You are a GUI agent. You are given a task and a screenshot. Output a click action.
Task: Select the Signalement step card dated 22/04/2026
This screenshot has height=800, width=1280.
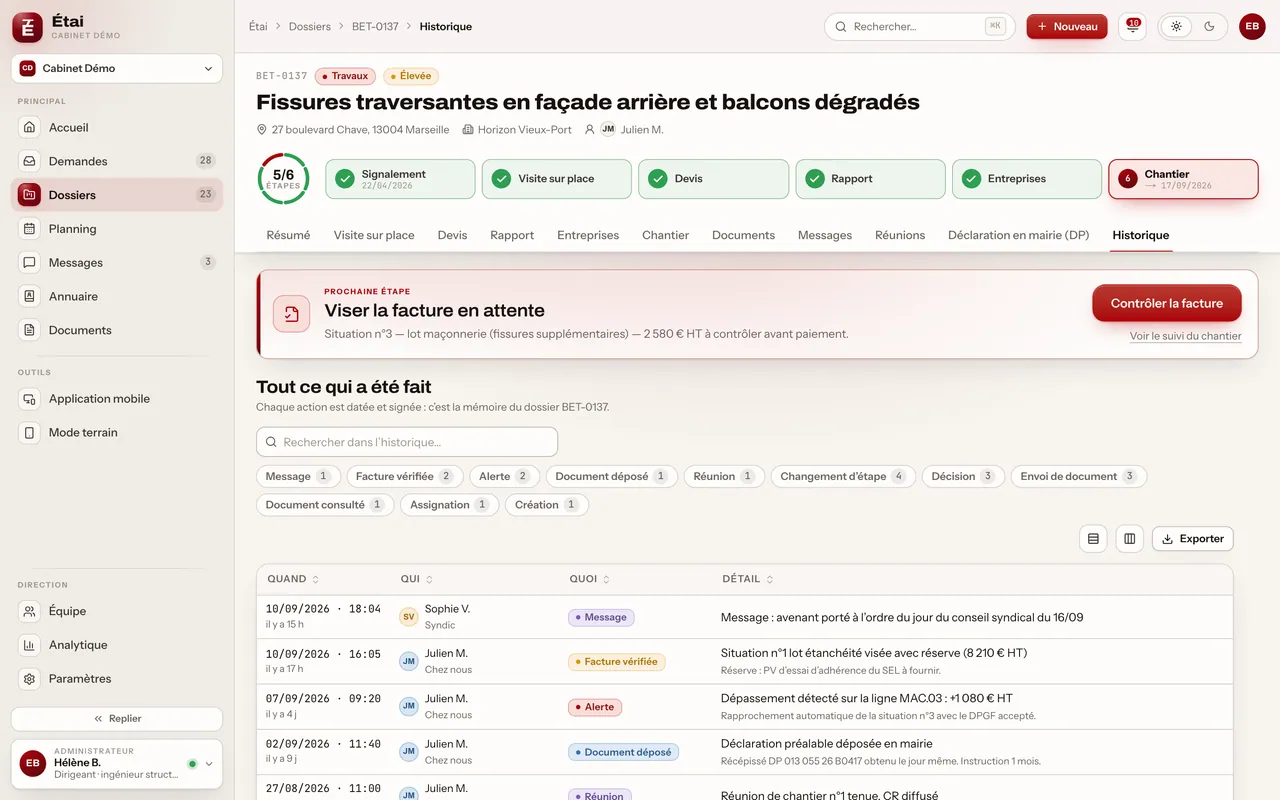[400, 179]
